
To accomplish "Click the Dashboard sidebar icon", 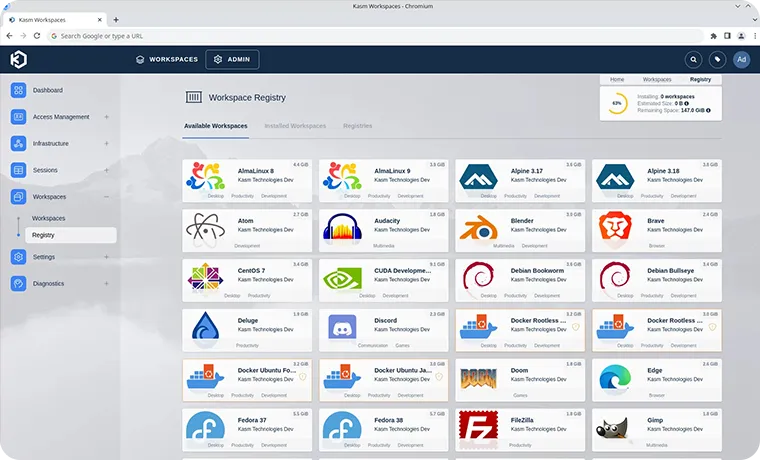I will point(19,90).
